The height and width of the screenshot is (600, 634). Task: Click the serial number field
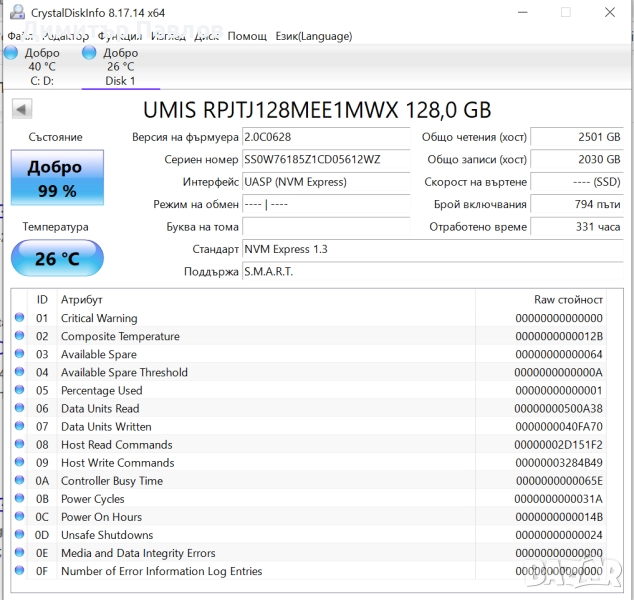tap(326, 159)
